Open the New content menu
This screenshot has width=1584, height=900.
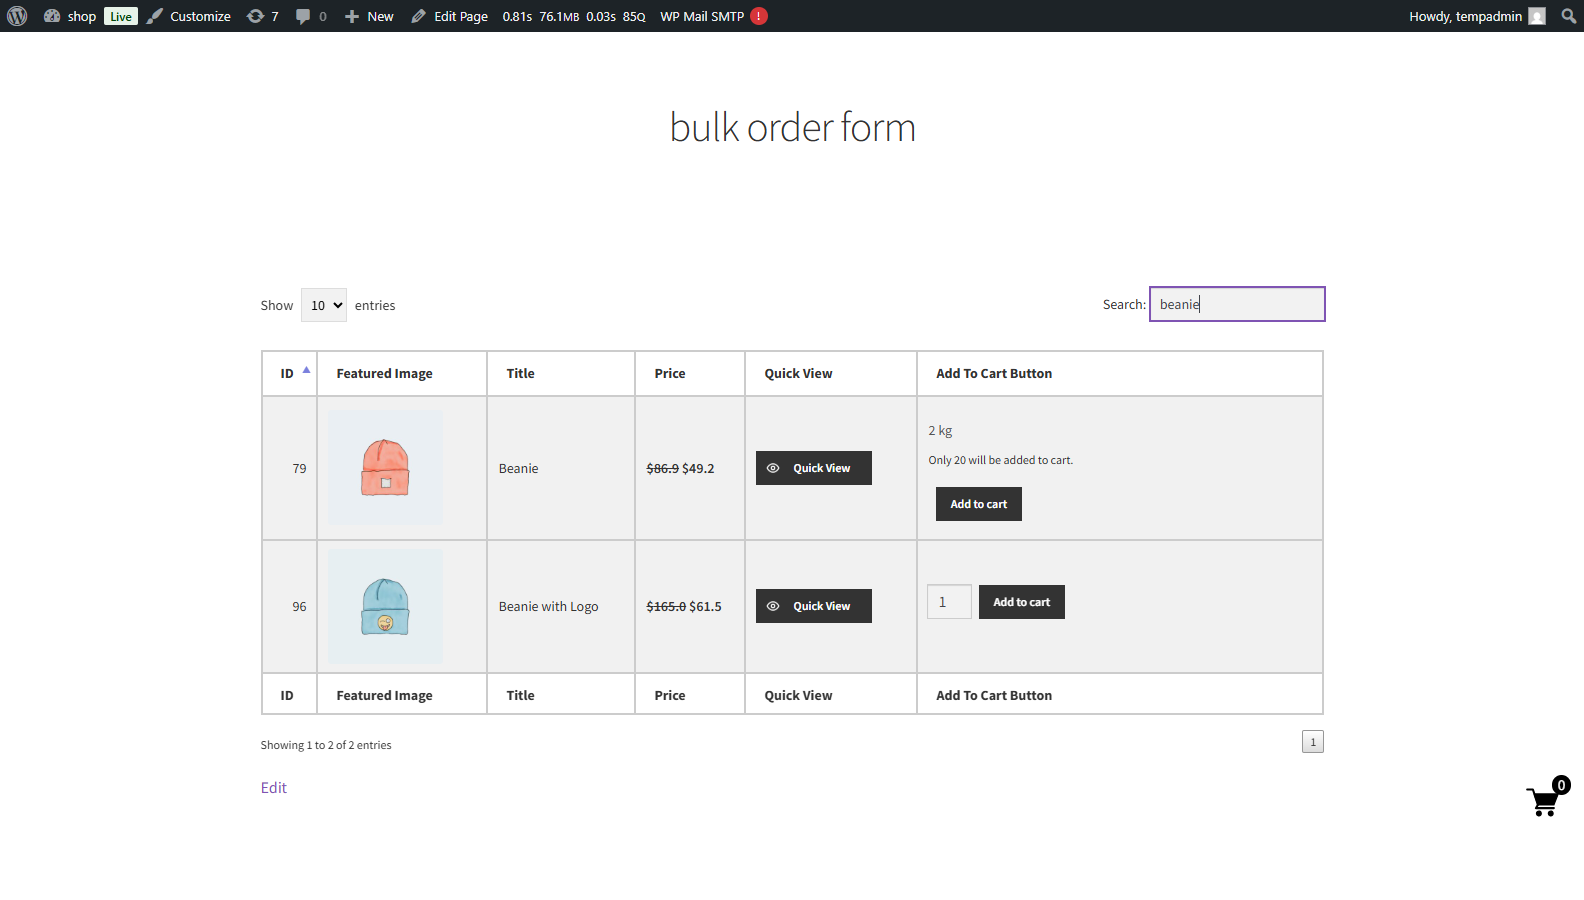coord(369,16)
